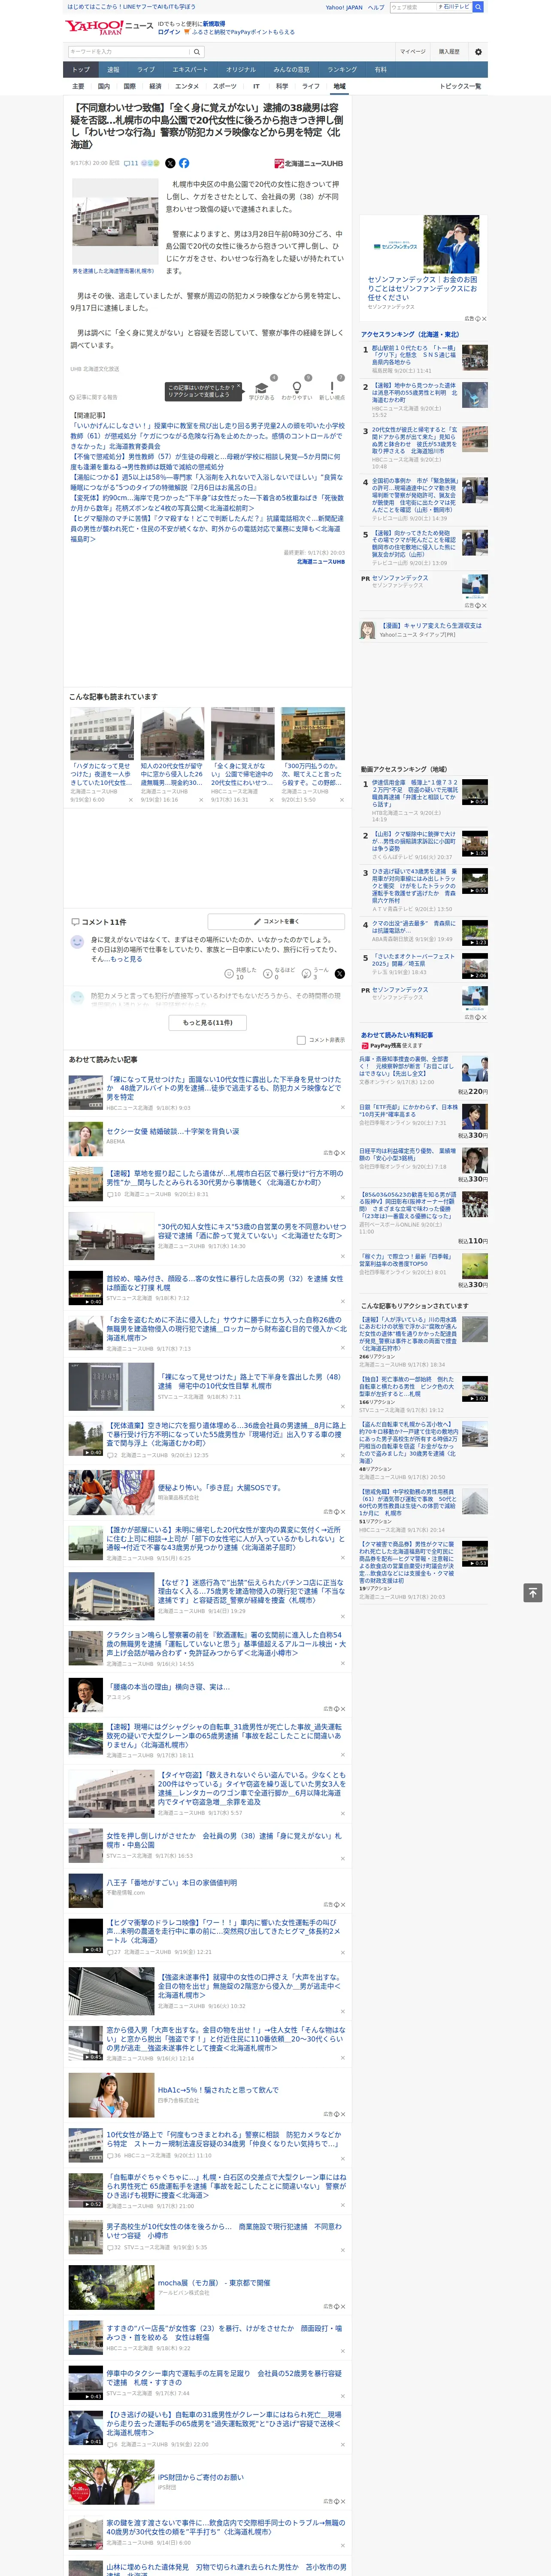
Task: Open comment count icon showing 11
Action: (x=131, y=163)
